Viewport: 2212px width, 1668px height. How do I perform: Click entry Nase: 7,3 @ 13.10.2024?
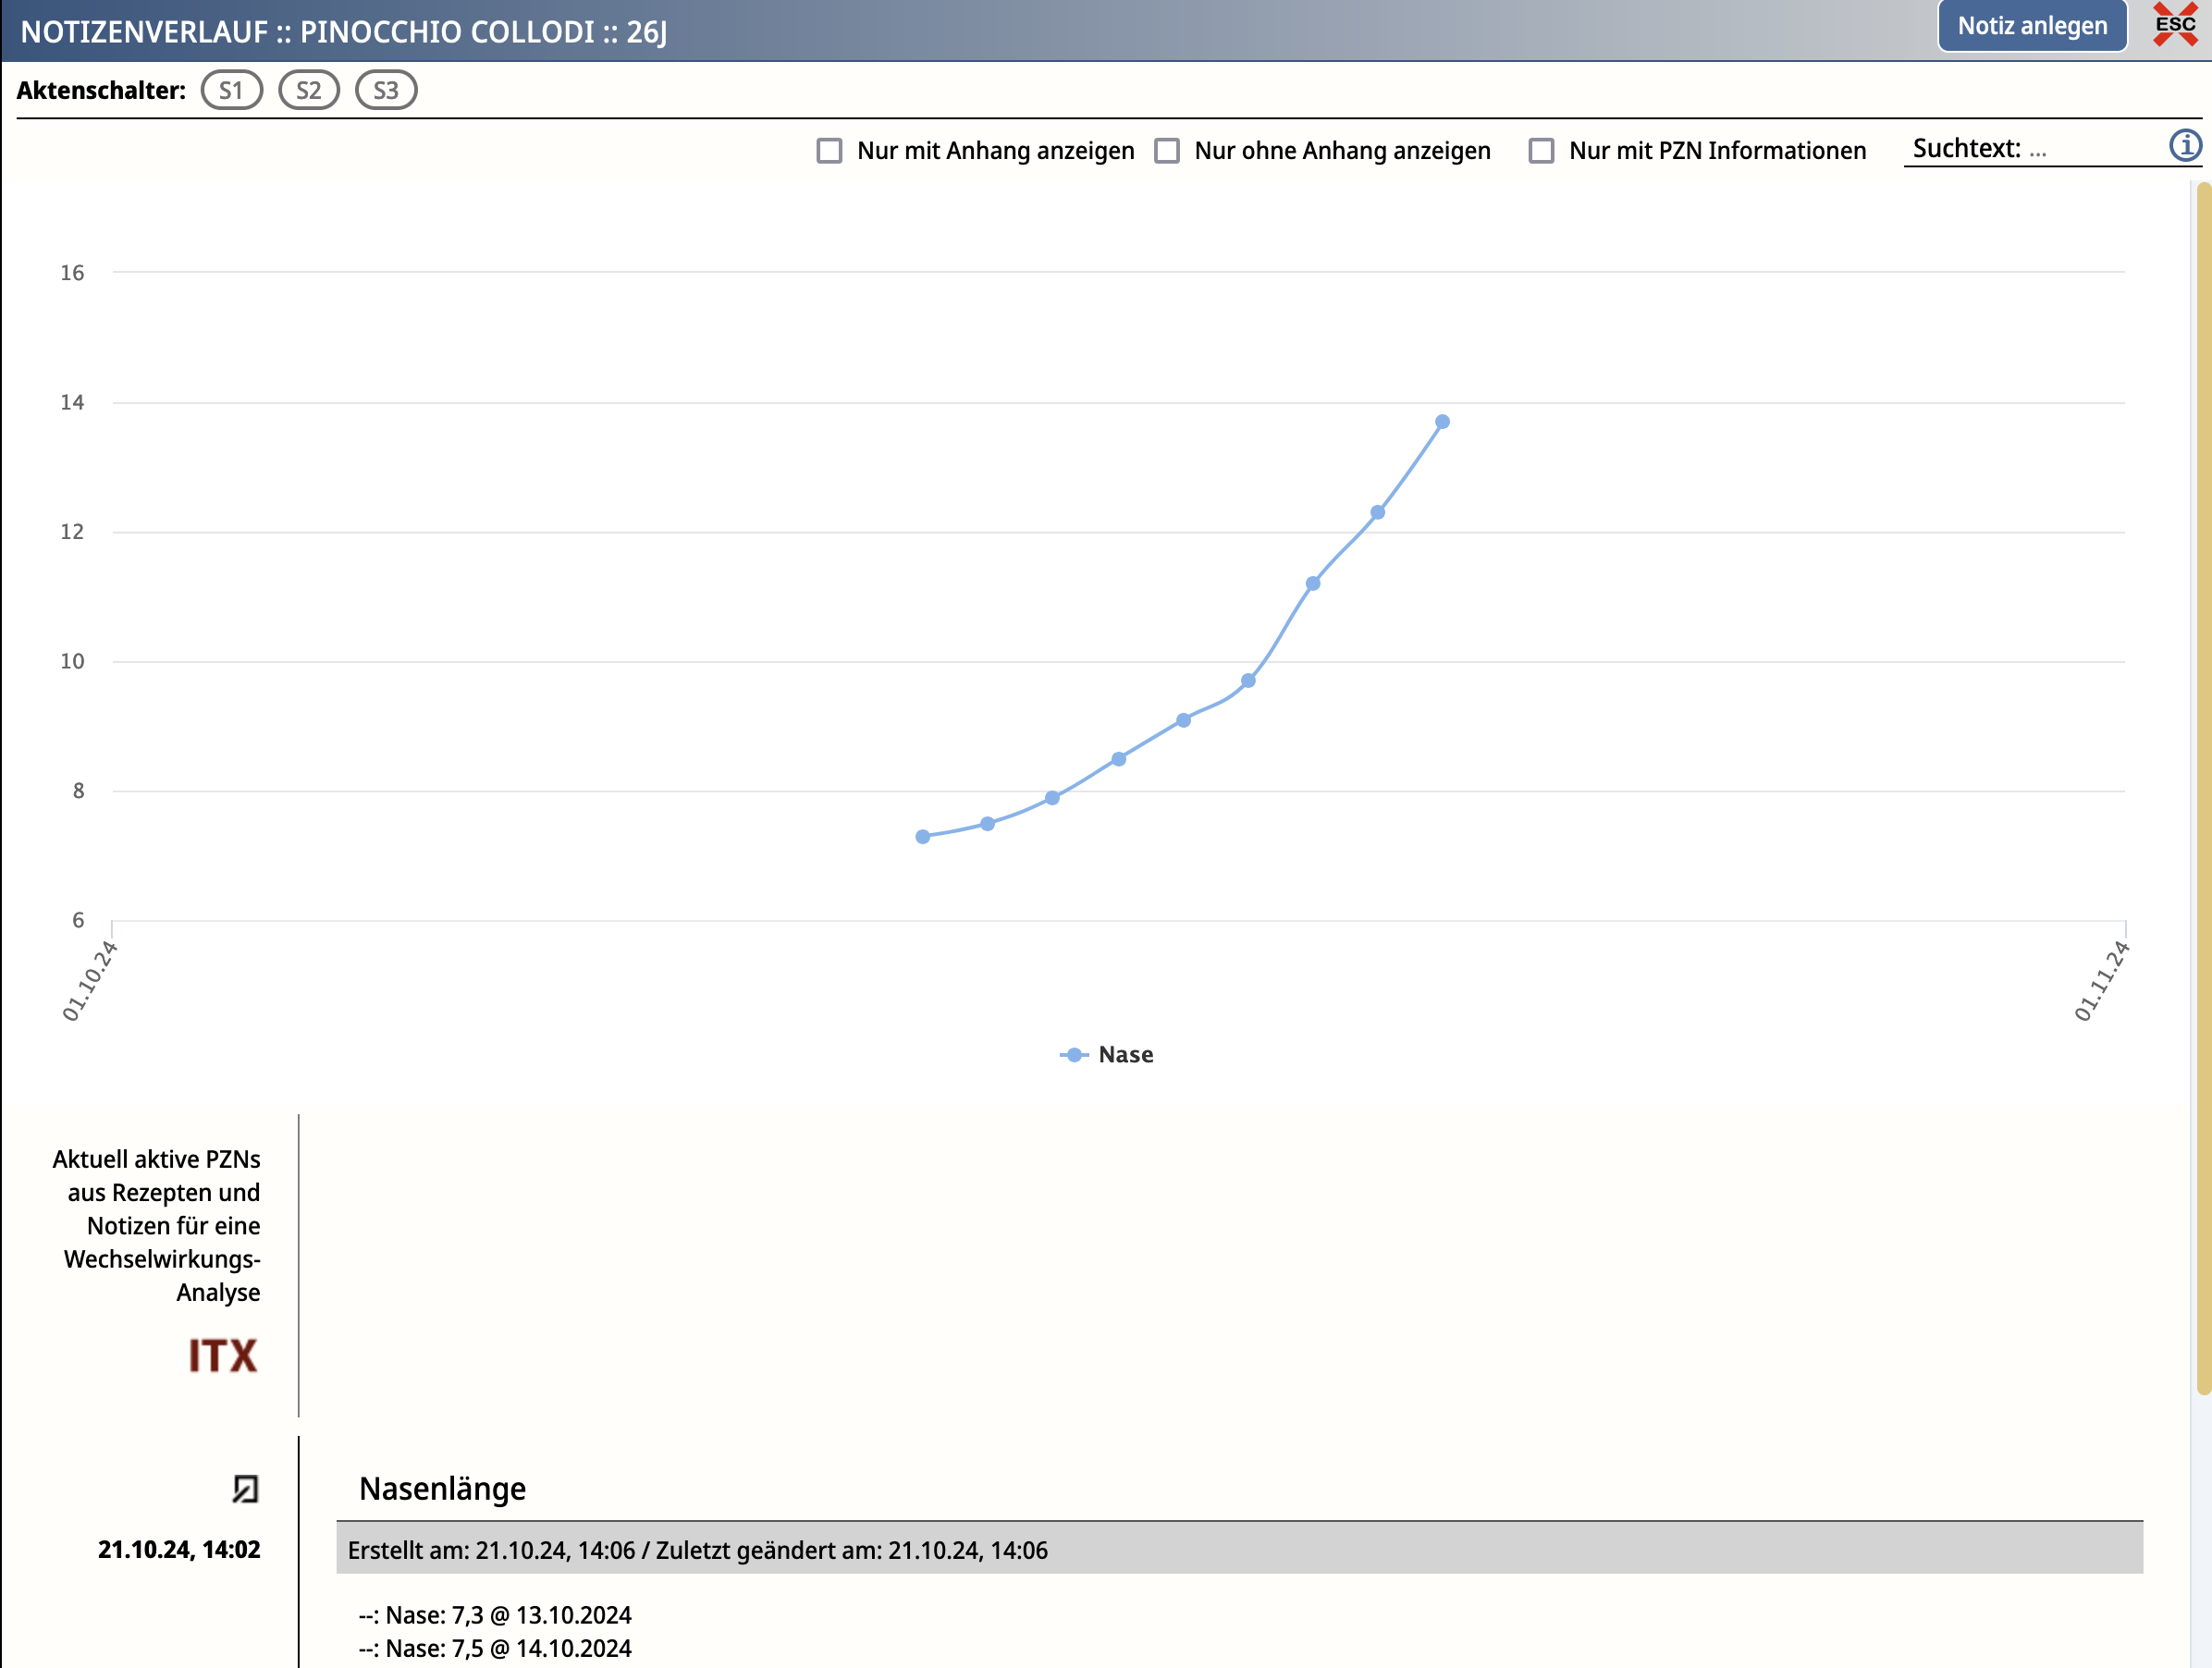coord(495,1615)
